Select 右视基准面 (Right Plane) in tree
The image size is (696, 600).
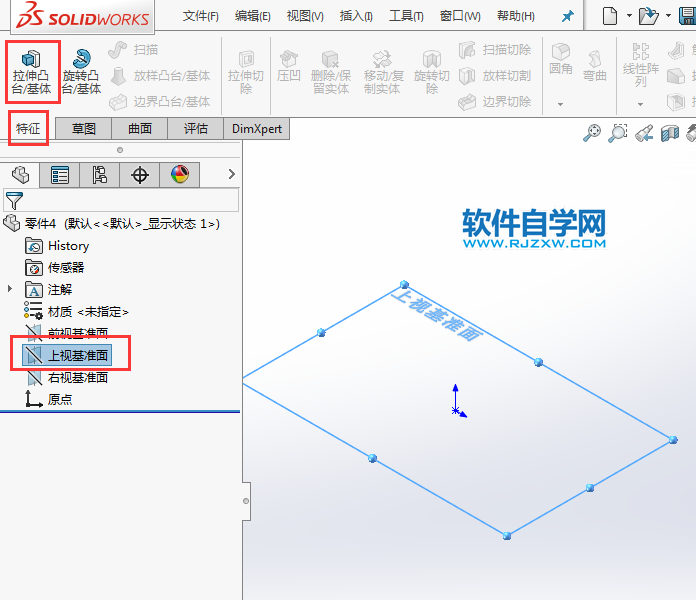coord(67,378)
